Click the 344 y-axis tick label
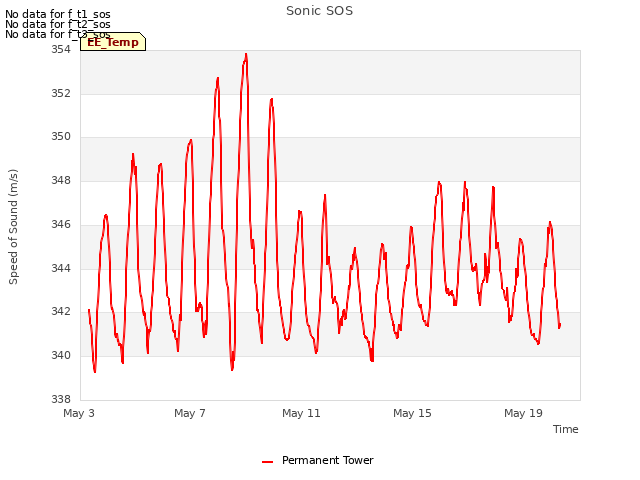 tap(61, 268)
